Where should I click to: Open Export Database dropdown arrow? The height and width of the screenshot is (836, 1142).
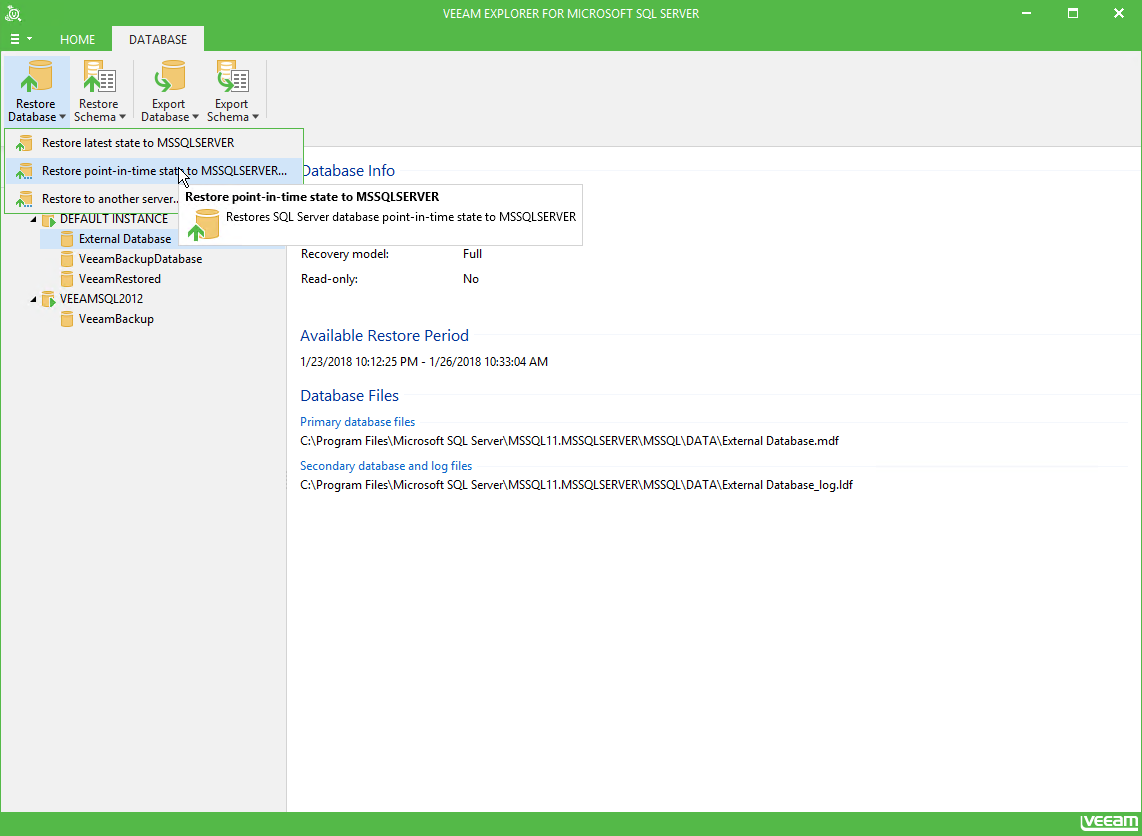(x=195, y=117)
